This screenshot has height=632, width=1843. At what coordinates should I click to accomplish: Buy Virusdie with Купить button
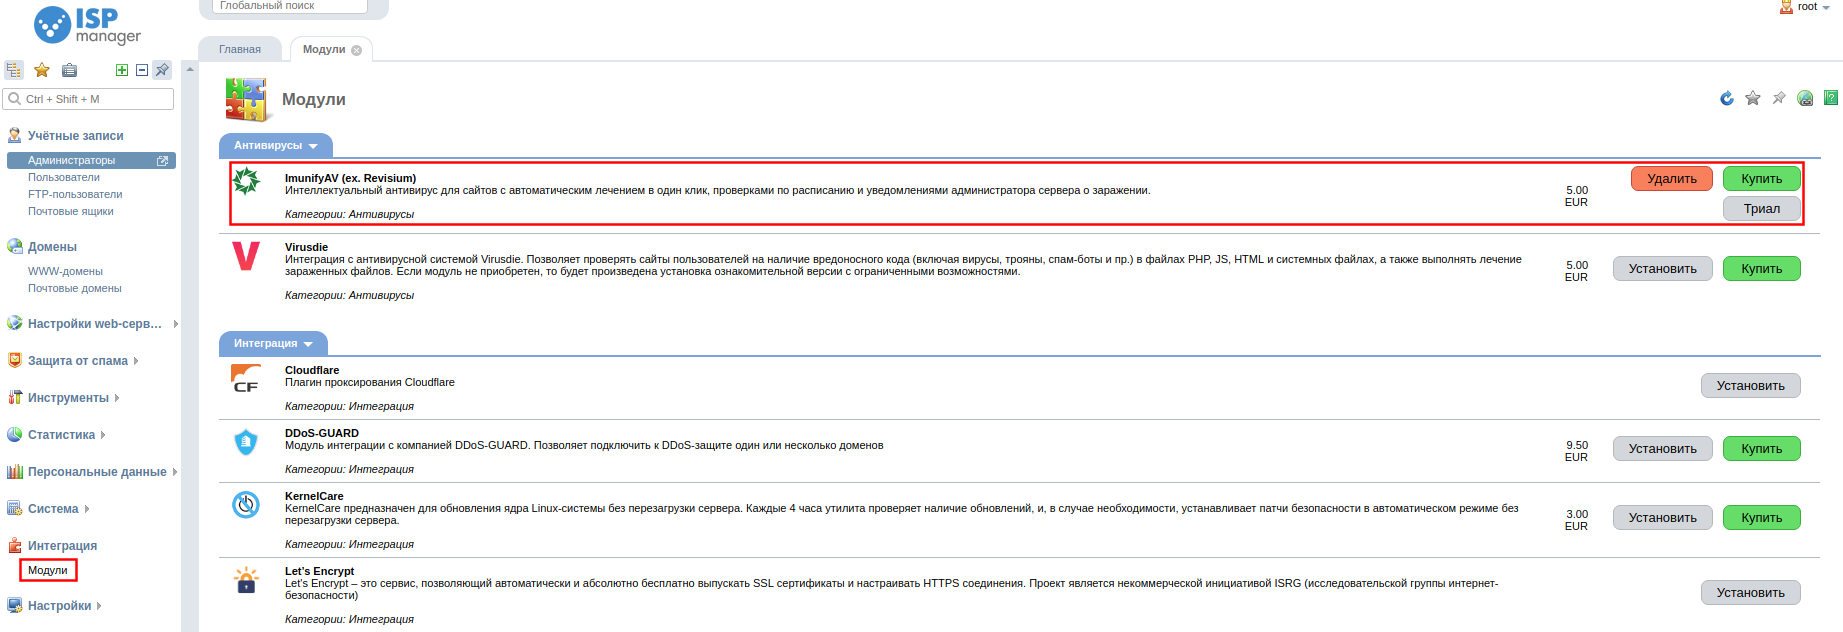point(1761,269)
